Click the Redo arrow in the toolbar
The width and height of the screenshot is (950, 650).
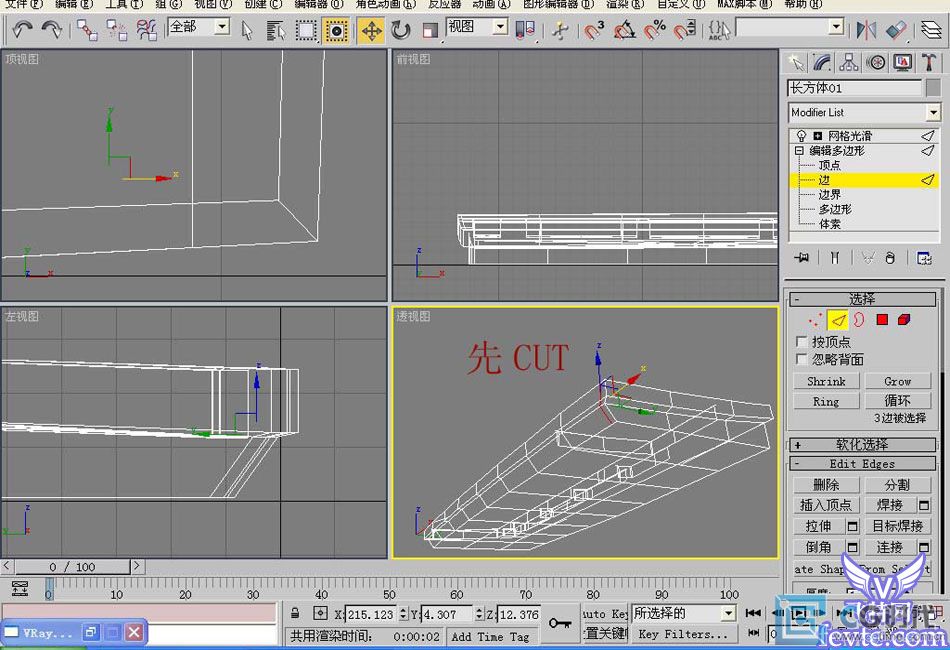tap(52, 29)
